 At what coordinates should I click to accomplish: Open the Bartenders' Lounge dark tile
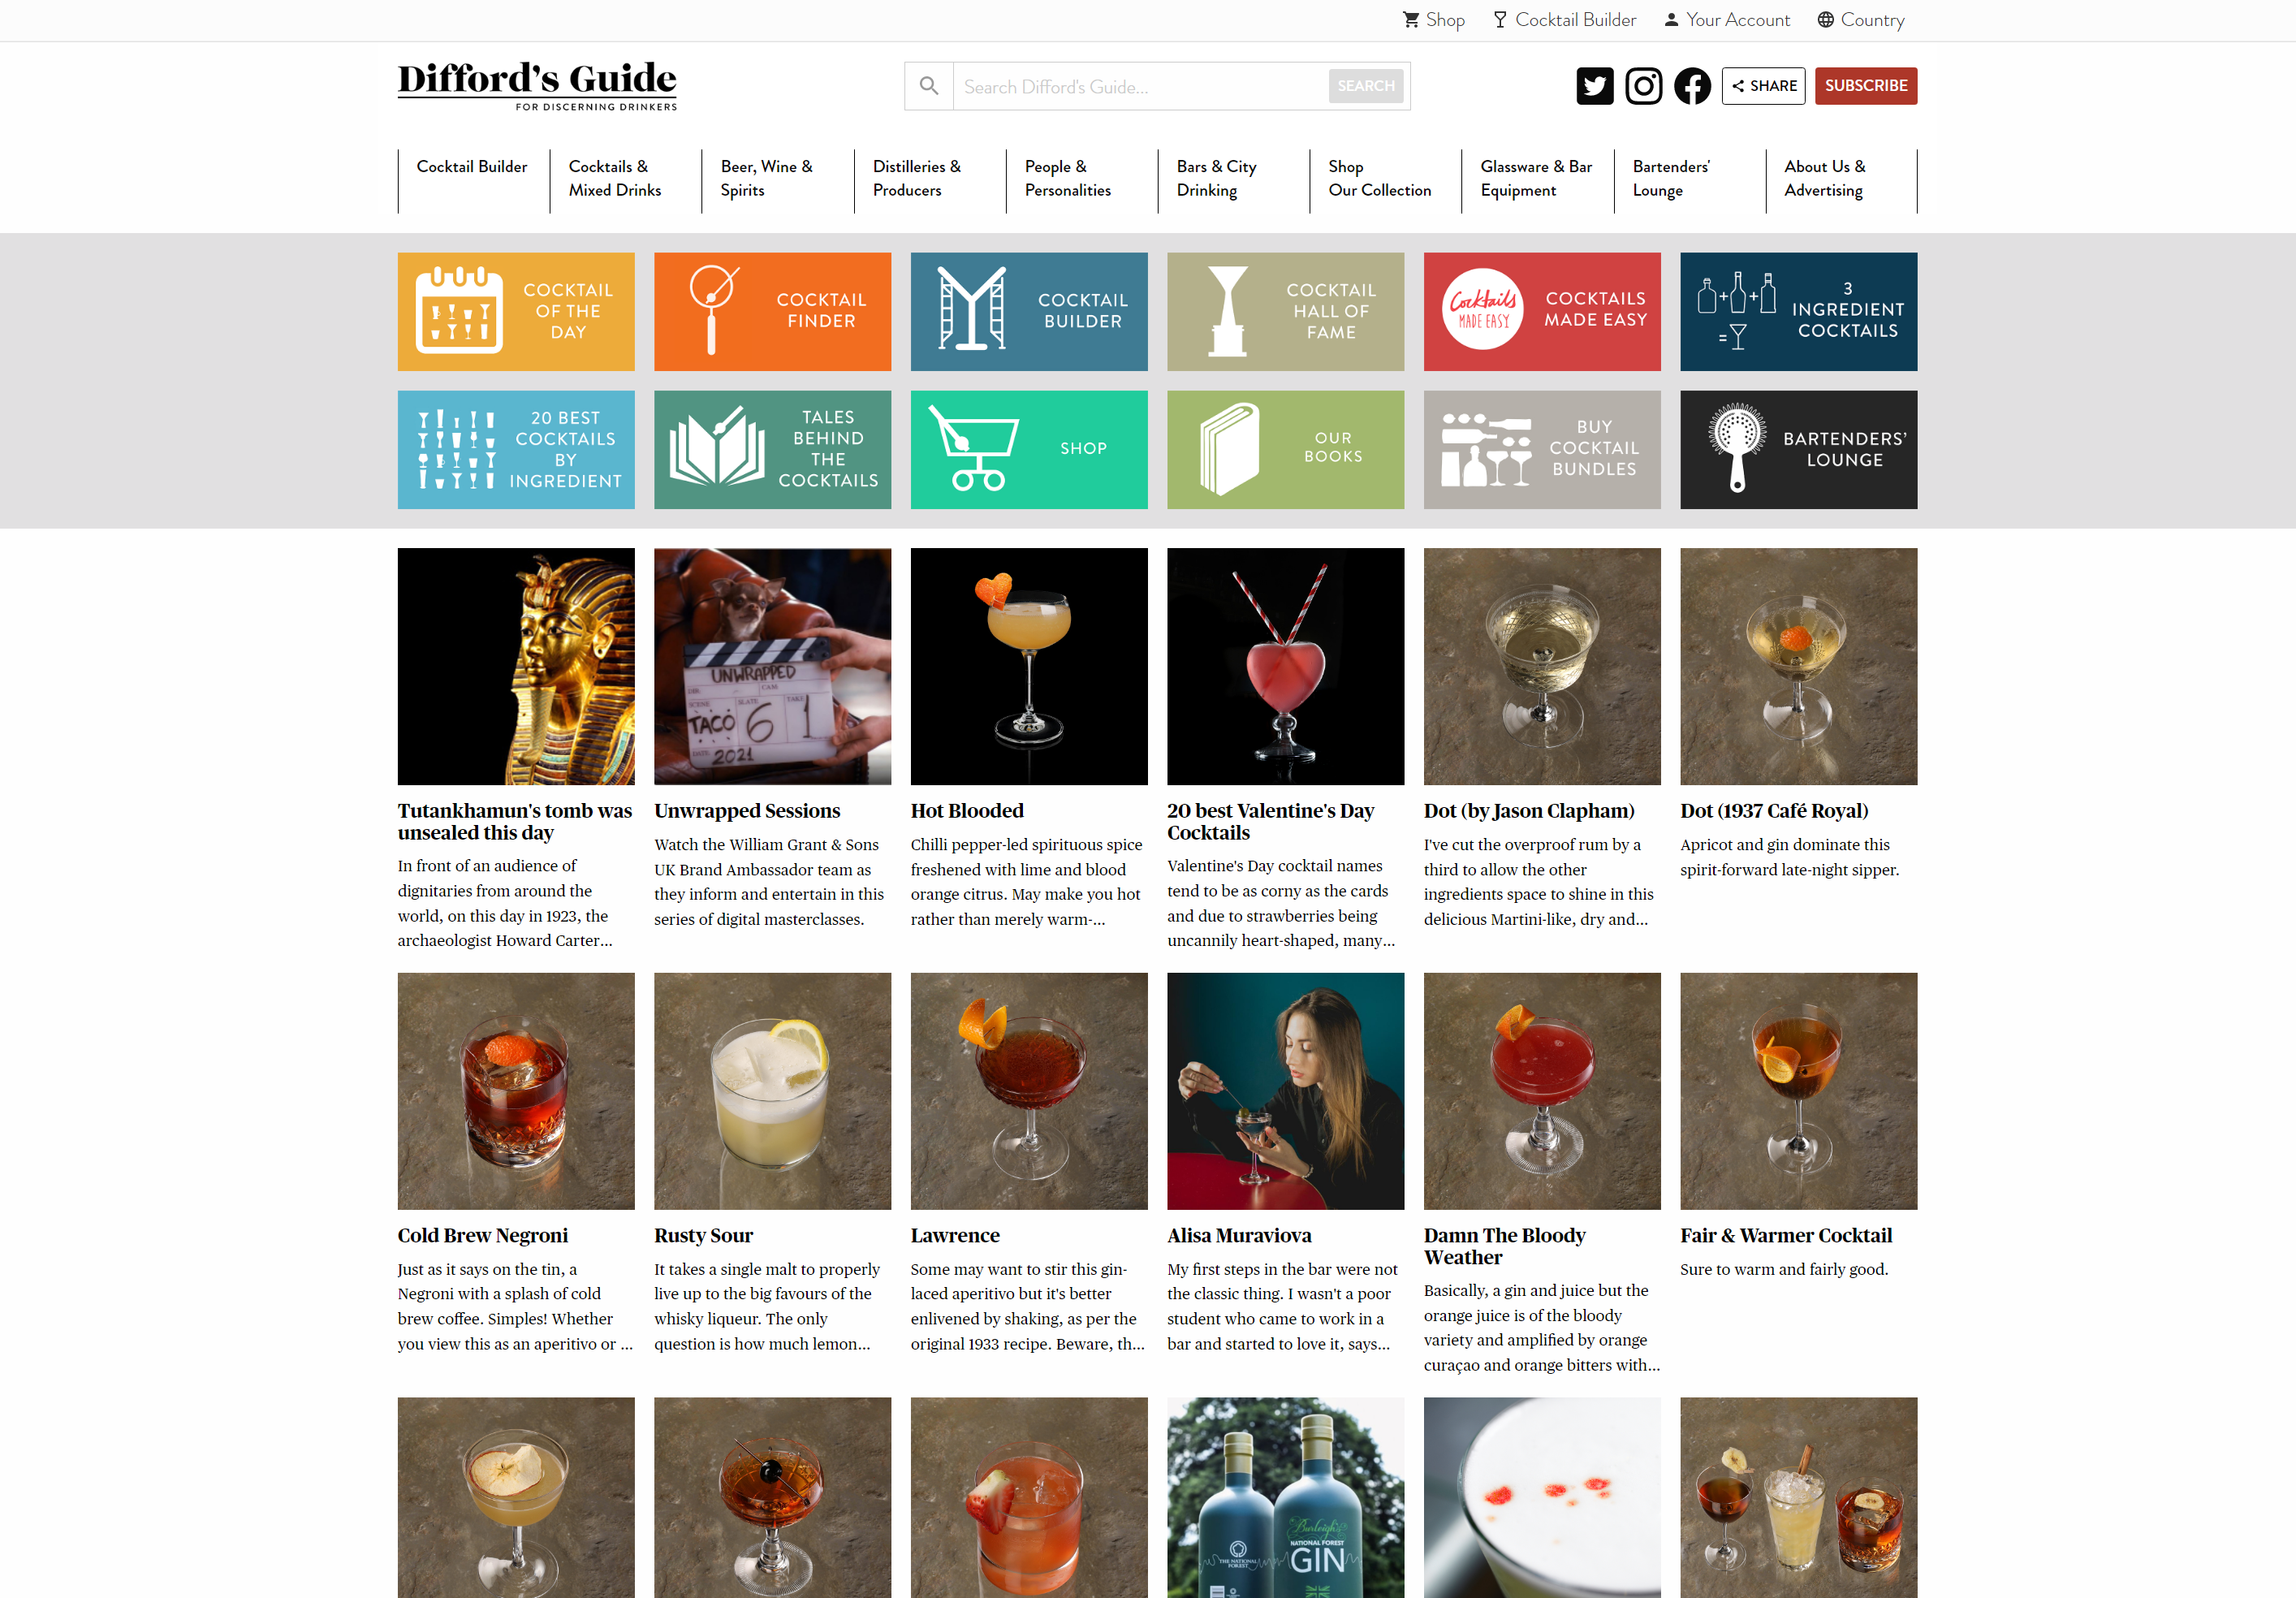tap(1798, 449)
